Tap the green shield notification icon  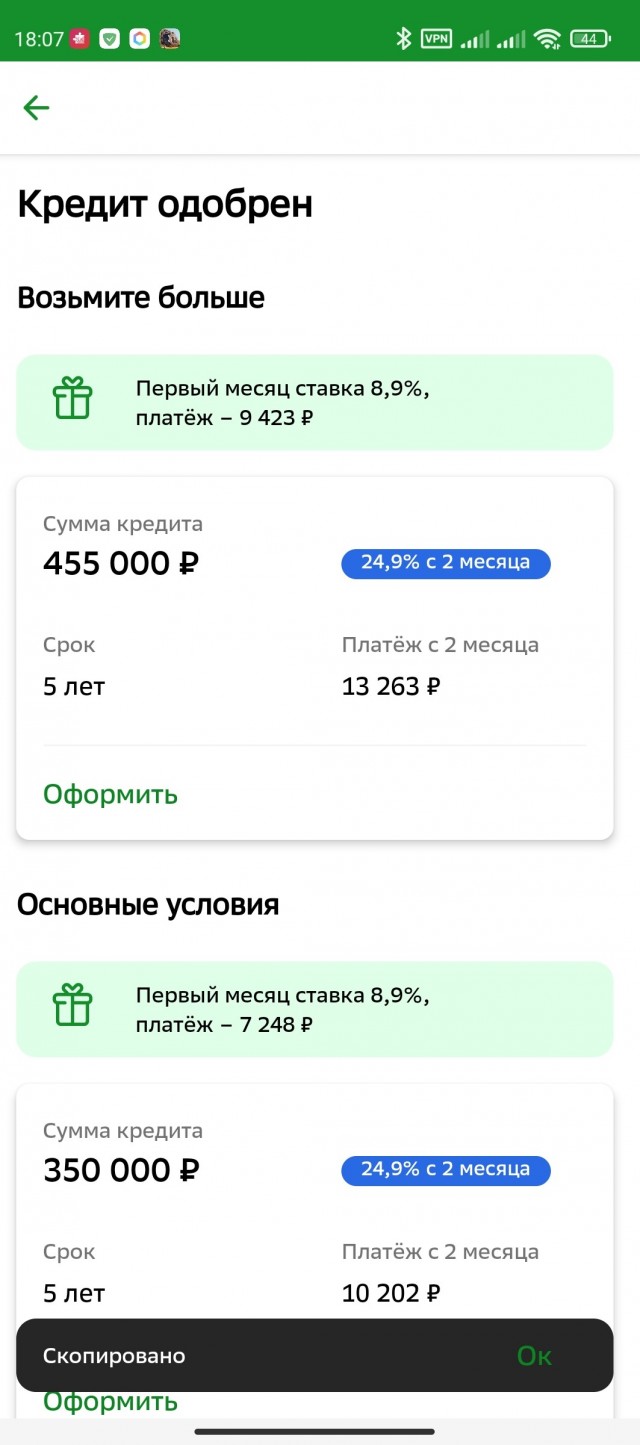pos(110,39)
